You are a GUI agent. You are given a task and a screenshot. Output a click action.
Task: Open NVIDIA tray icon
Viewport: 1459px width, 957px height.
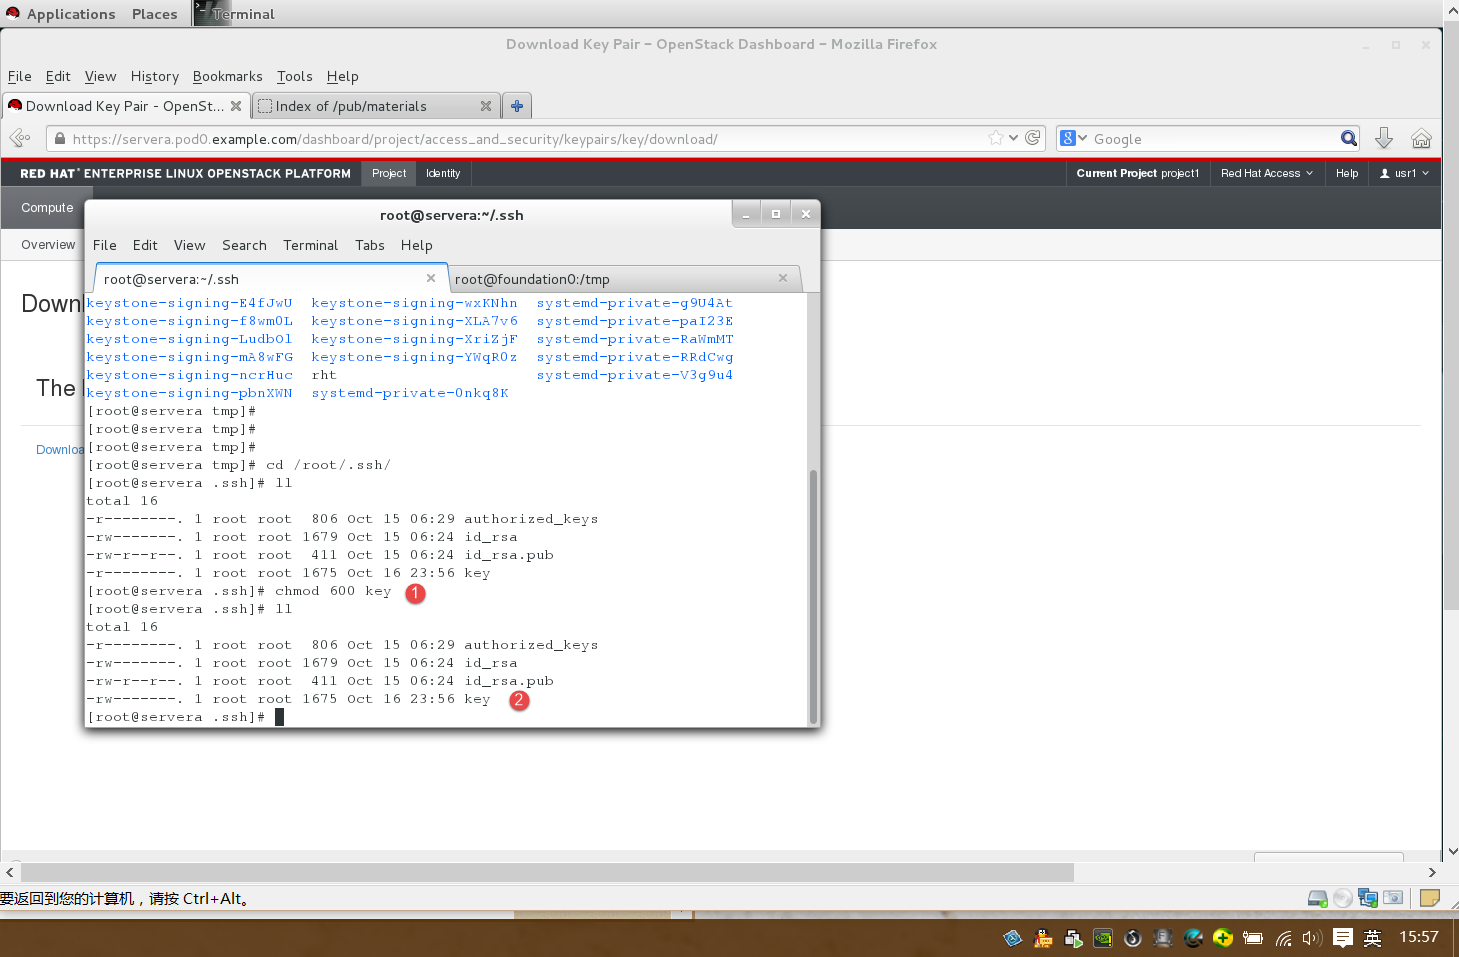1103,938
